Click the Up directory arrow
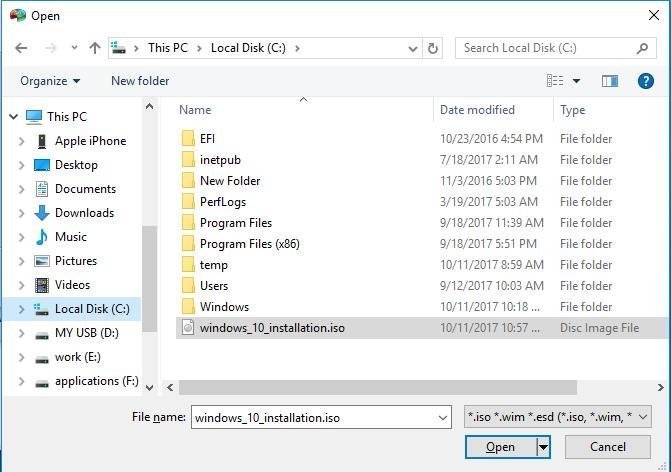This screenshot has height=472, width=671. pyautogui.click(x=95, y=48)
